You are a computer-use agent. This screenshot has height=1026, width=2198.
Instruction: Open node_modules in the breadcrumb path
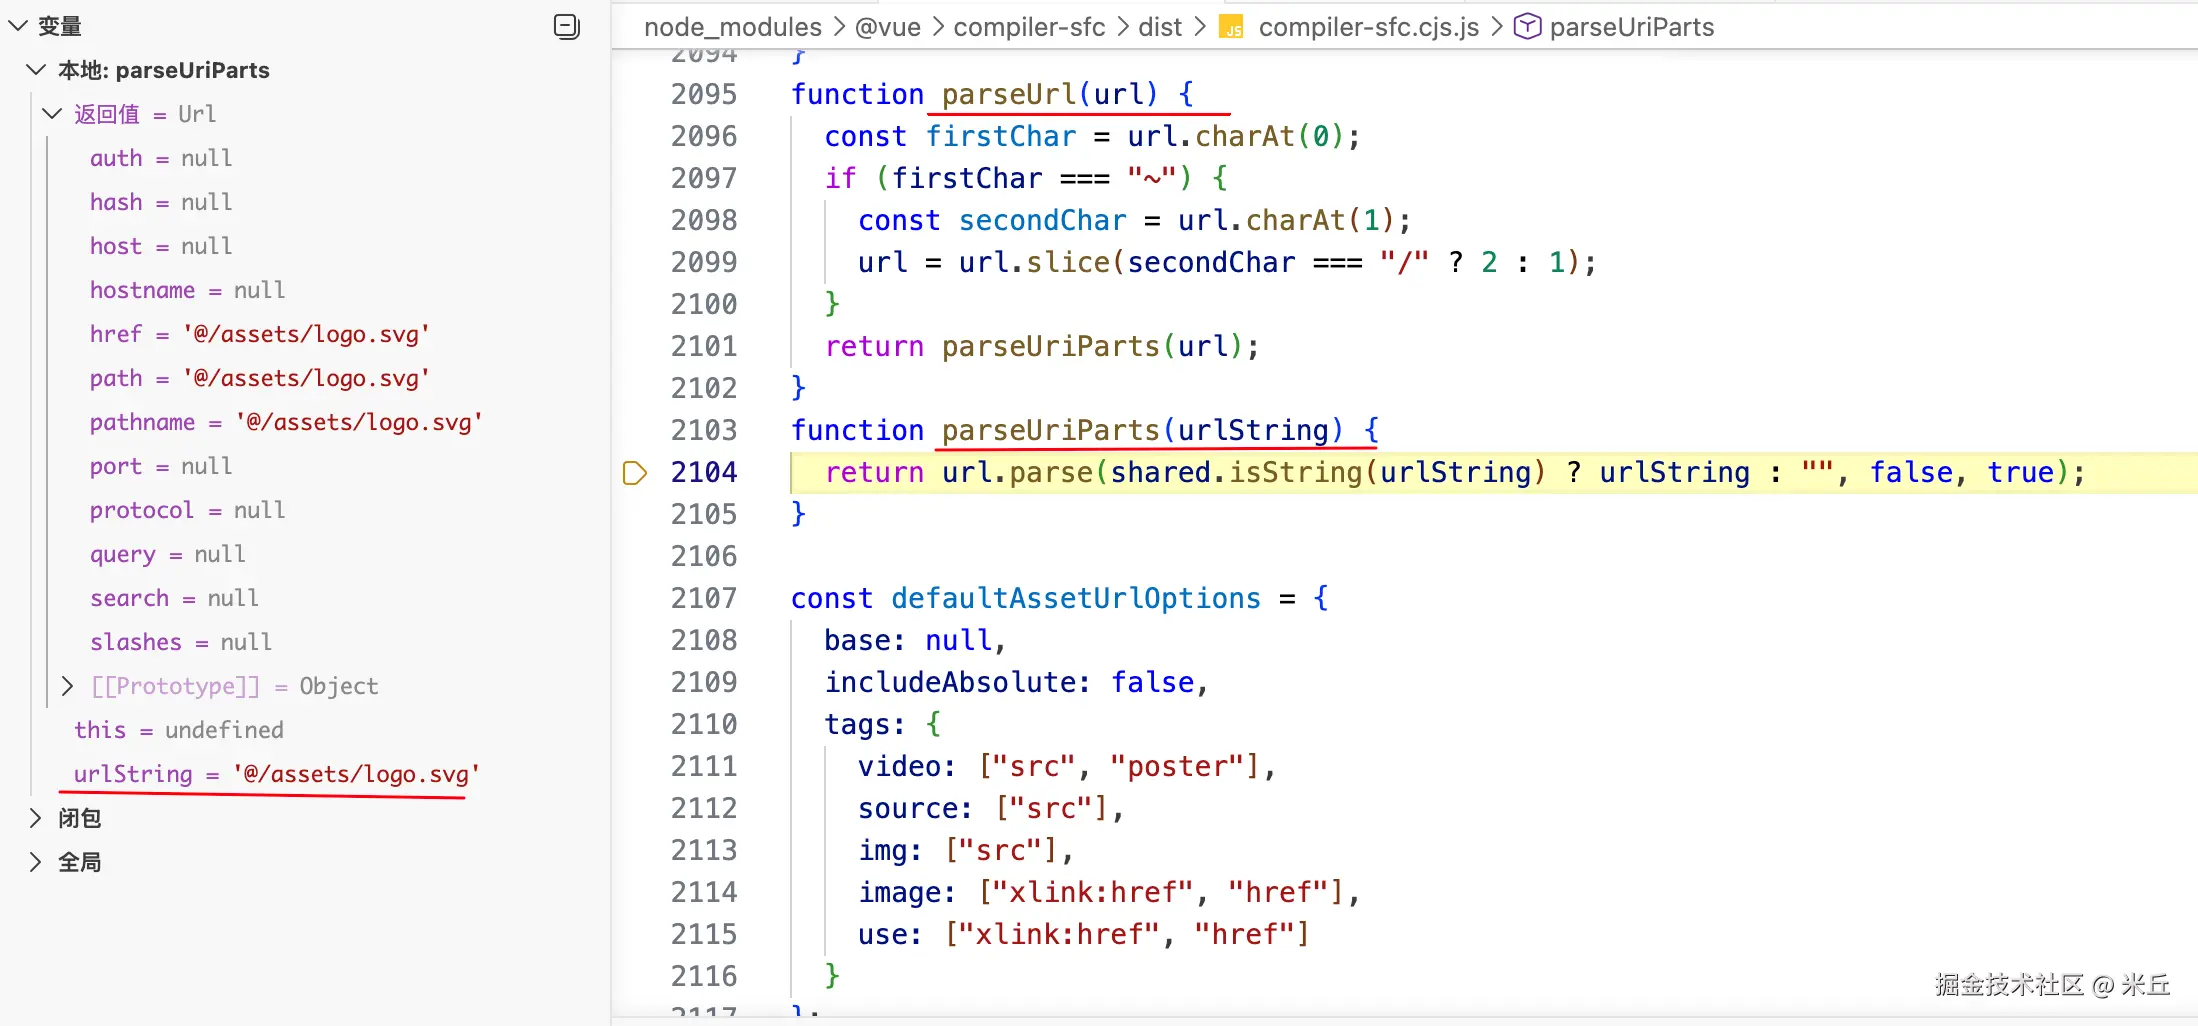coord(733,27)
